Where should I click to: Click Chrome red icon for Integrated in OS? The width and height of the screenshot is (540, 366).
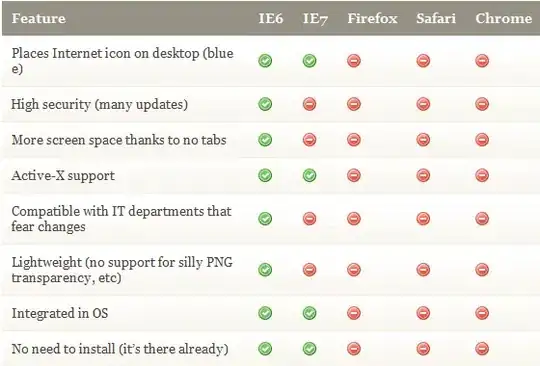pos(482,313)
